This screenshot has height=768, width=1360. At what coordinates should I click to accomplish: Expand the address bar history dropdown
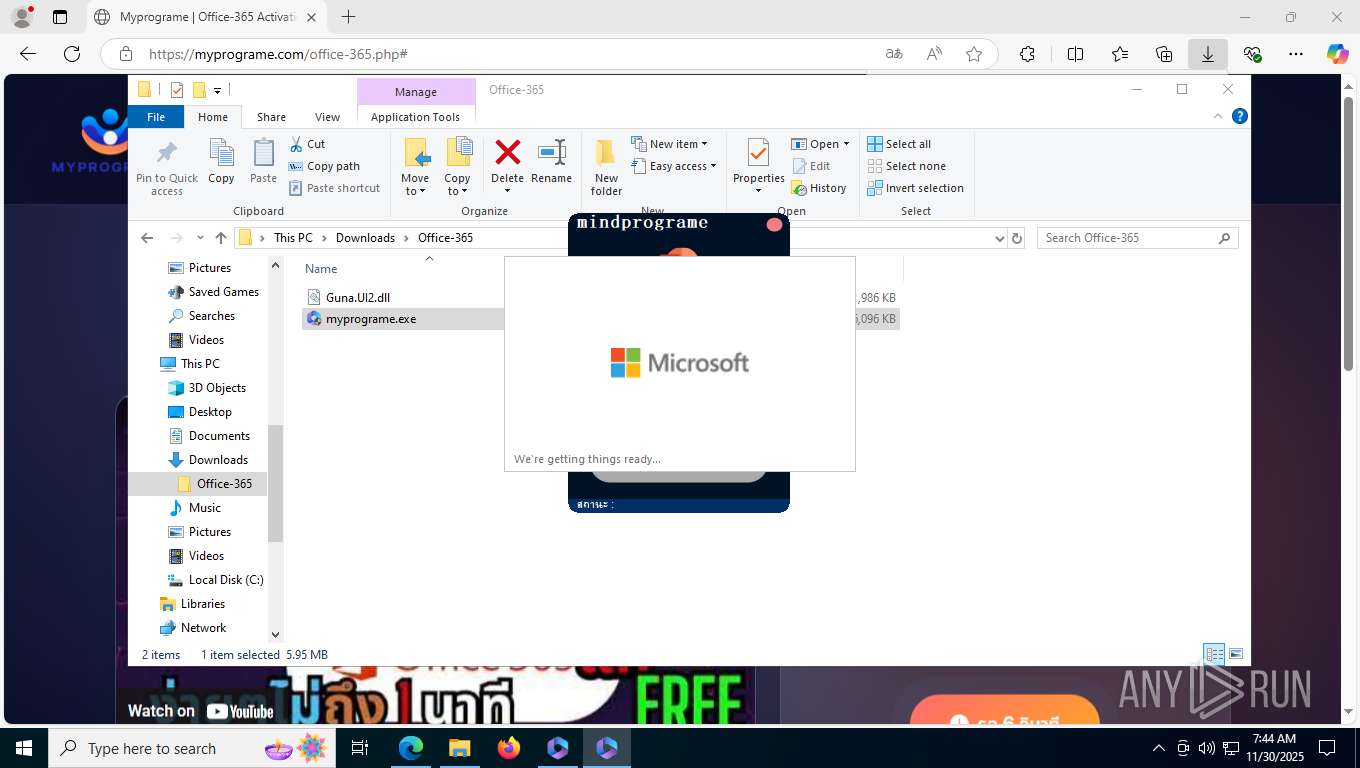[x=999, y=238]
